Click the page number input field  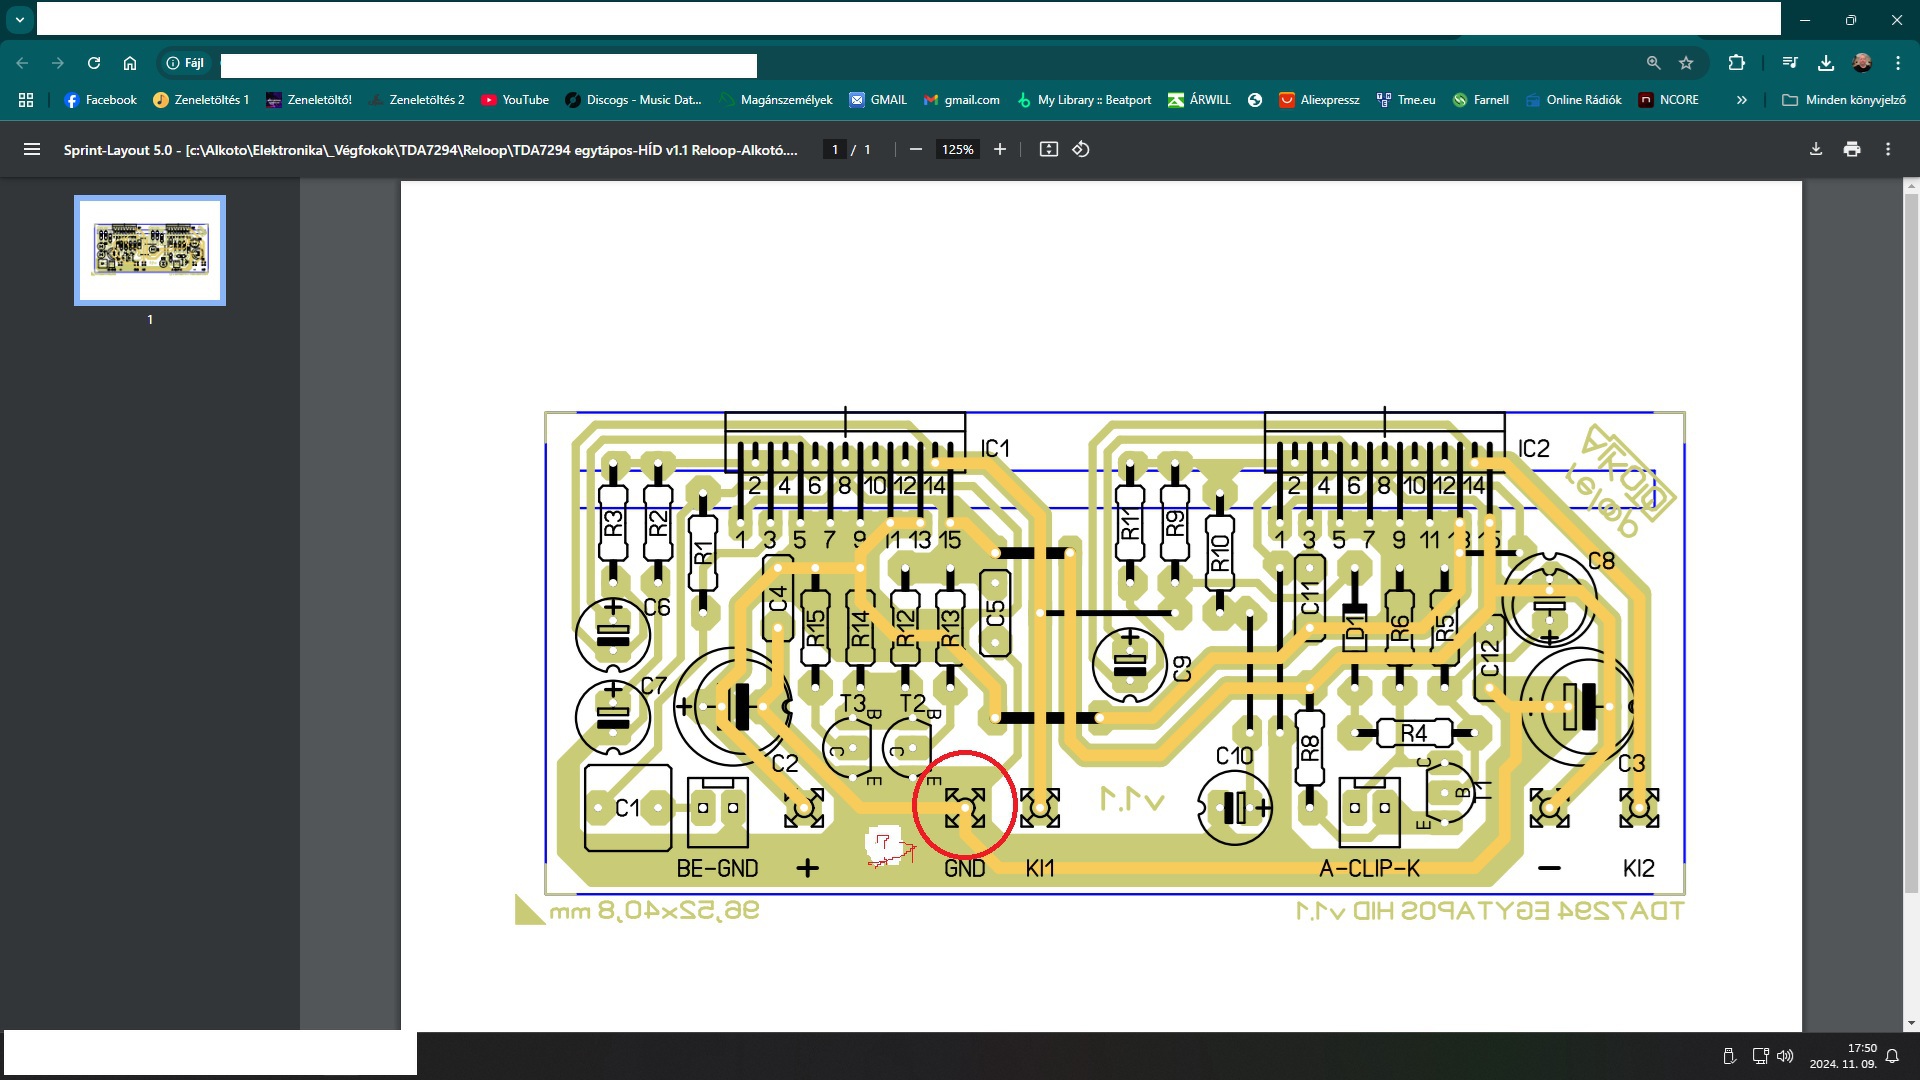pyautogui.click(x=835, y=149)
